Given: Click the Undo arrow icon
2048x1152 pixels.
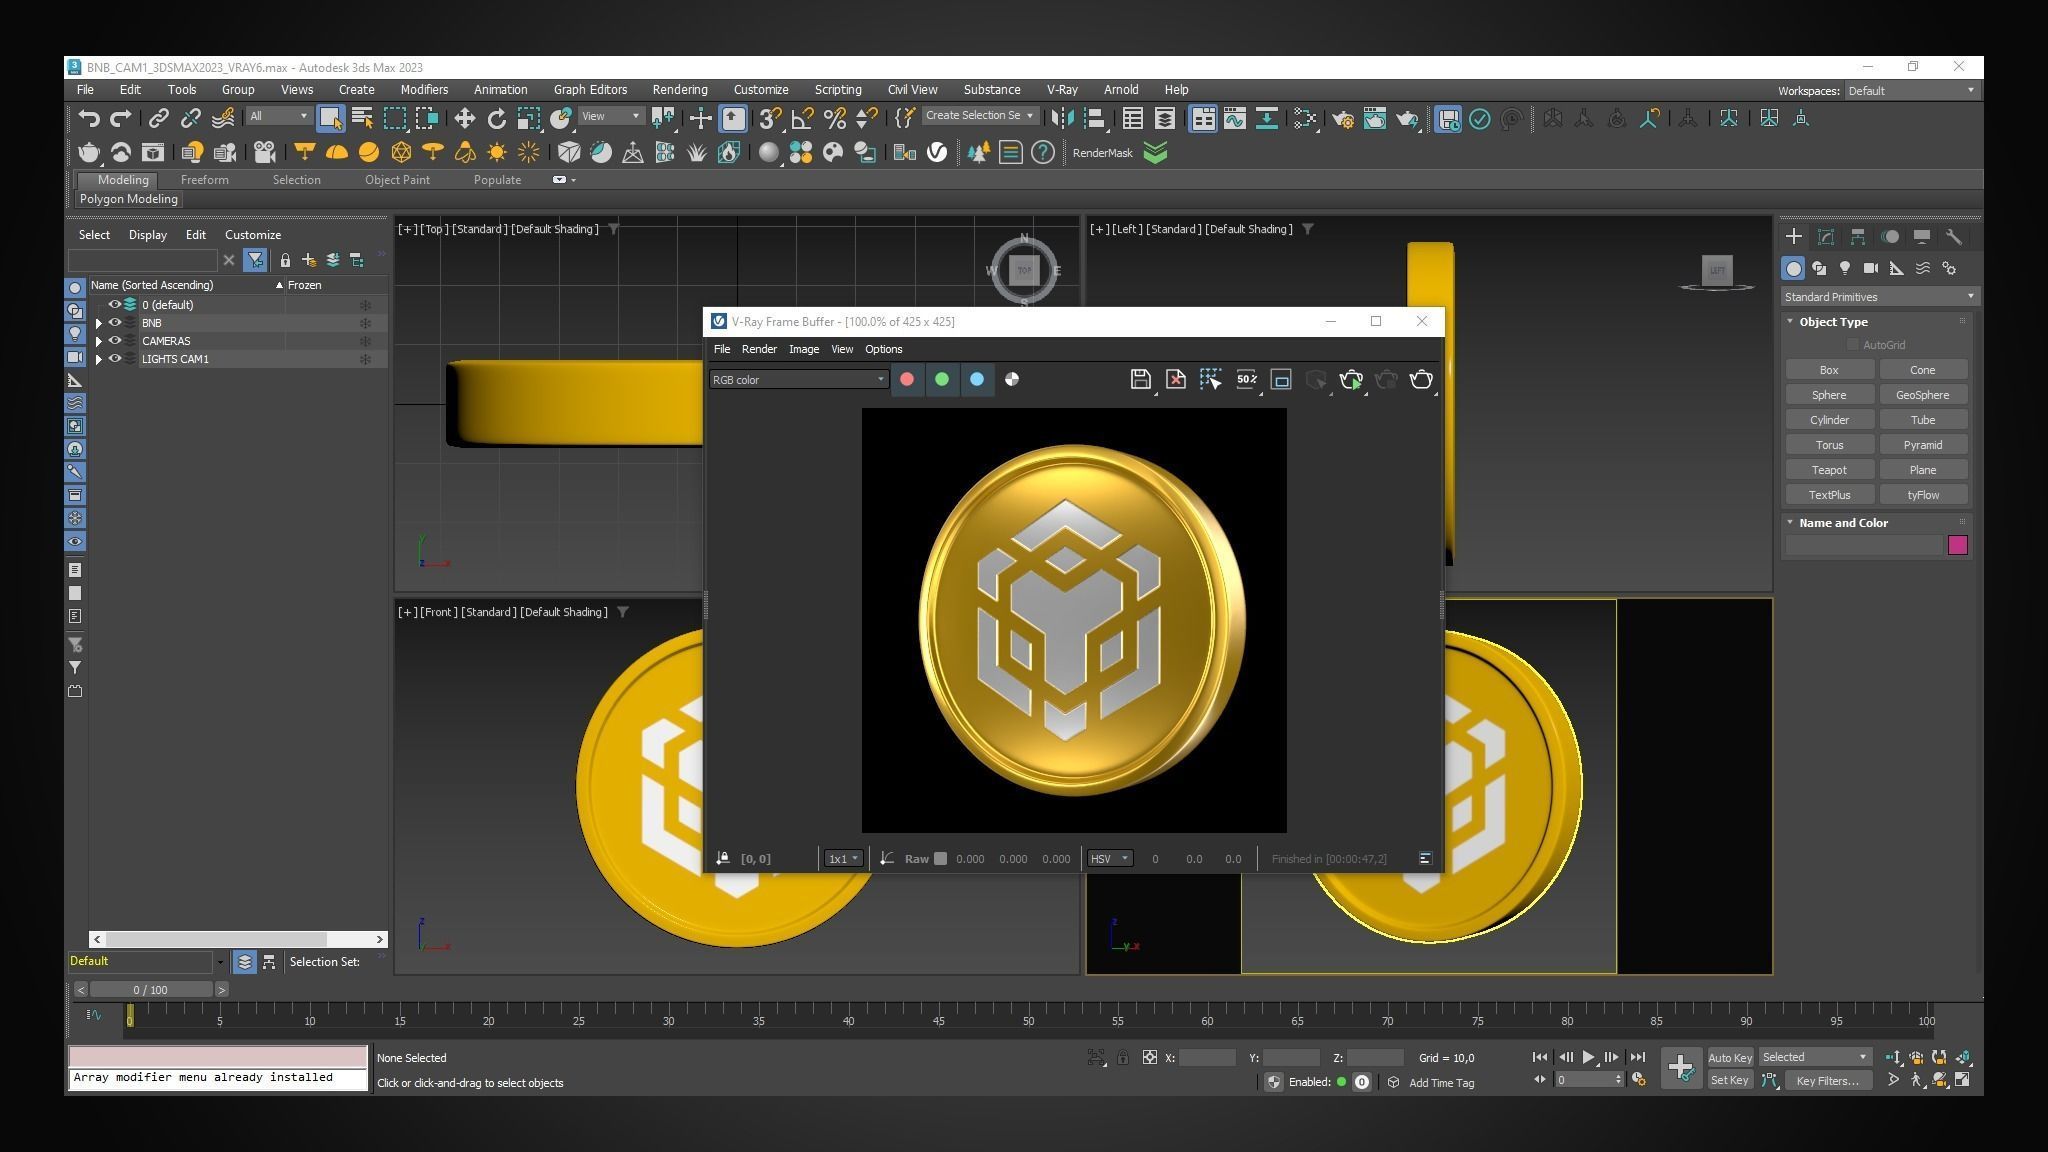Looking at the screenshot, I should (89, 119).
